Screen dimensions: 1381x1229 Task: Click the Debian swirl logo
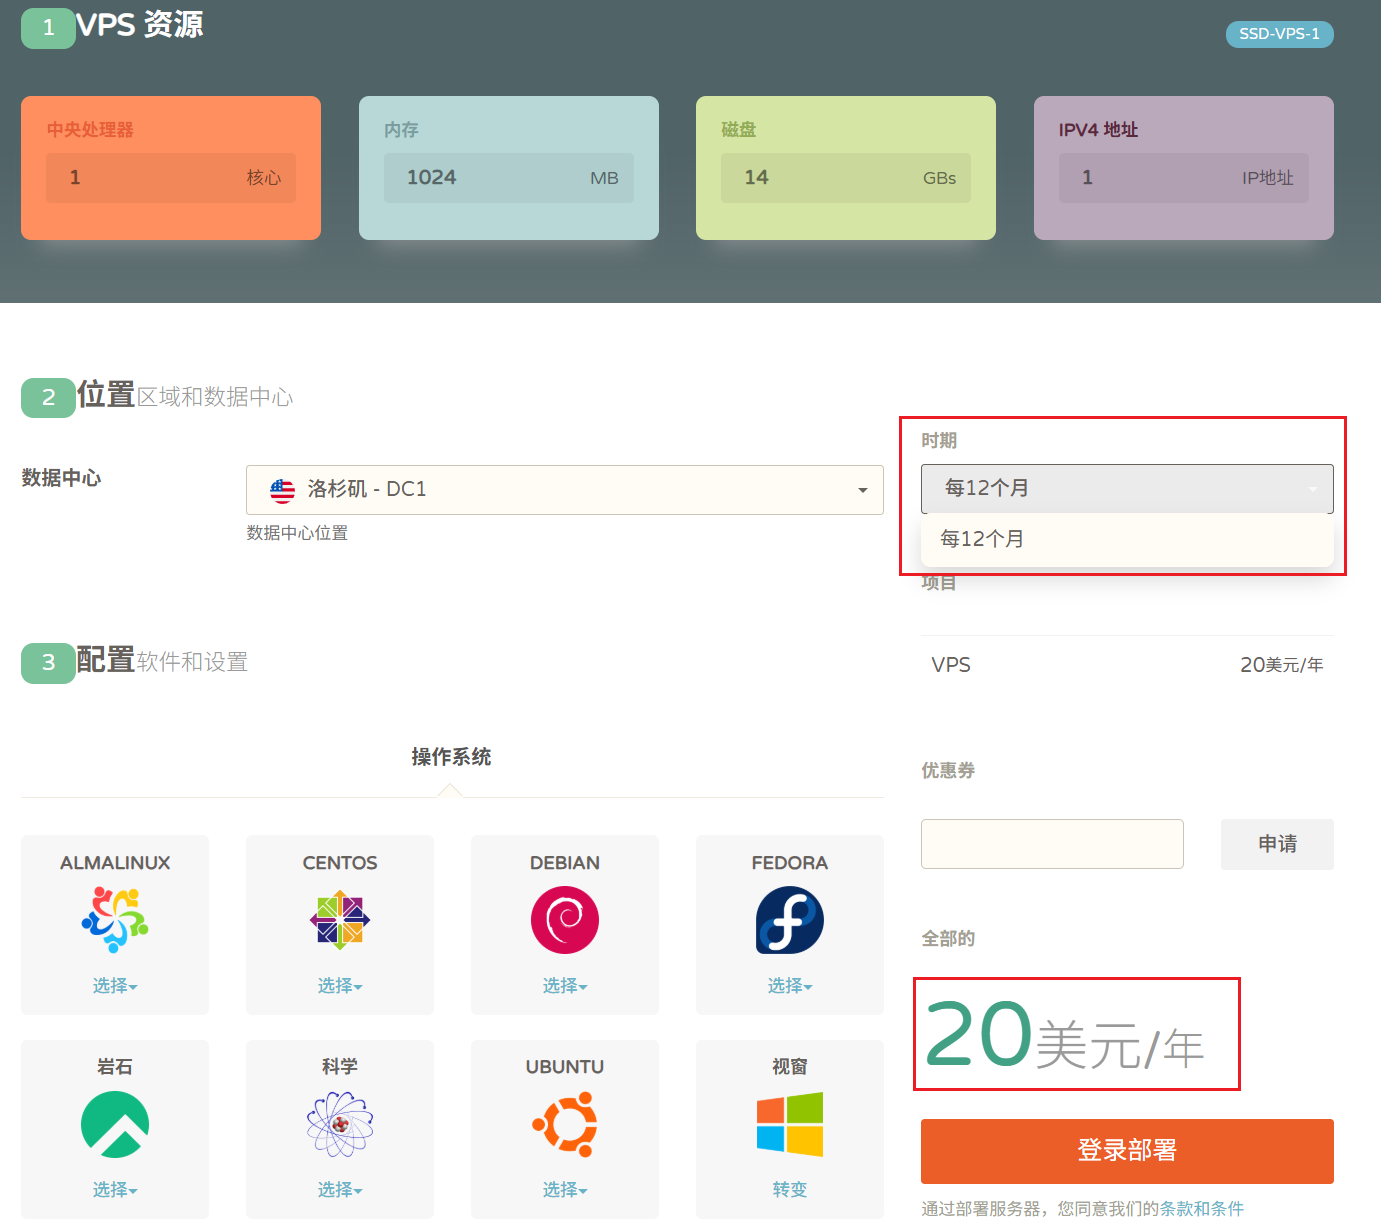click(x=565, y=920)
